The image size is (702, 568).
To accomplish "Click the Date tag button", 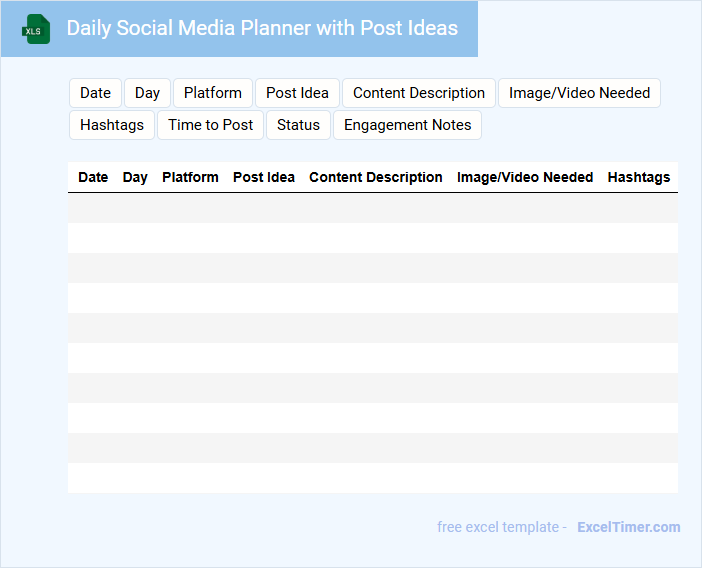I will (x=95, y=93).
